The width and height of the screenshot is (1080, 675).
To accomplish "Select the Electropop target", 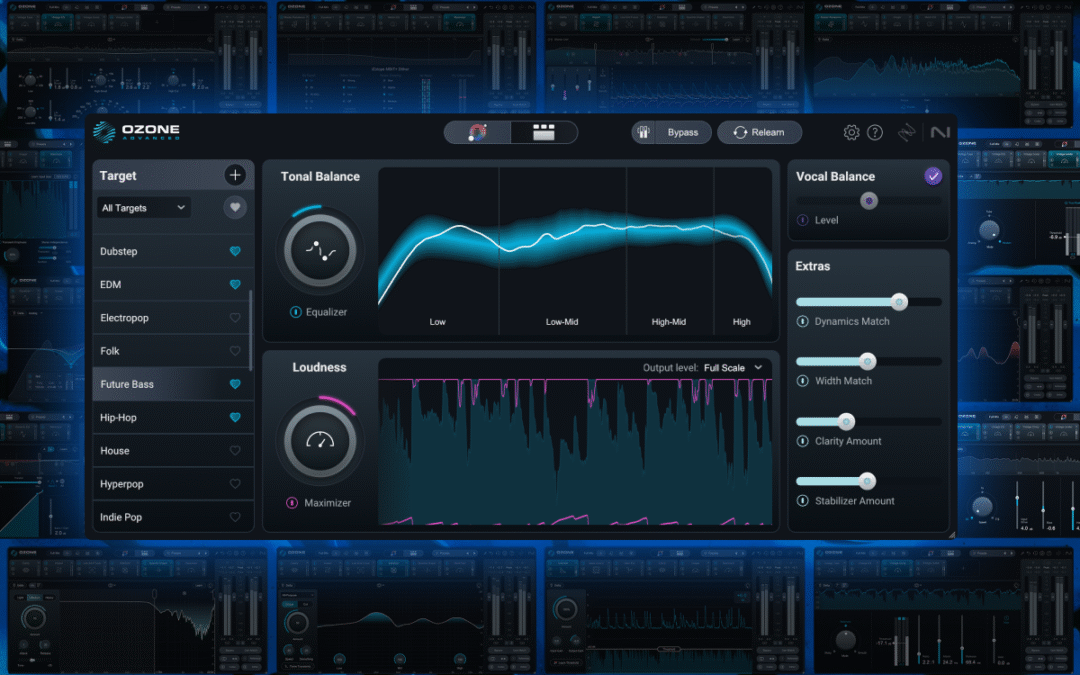I will [x=173, y=318].
